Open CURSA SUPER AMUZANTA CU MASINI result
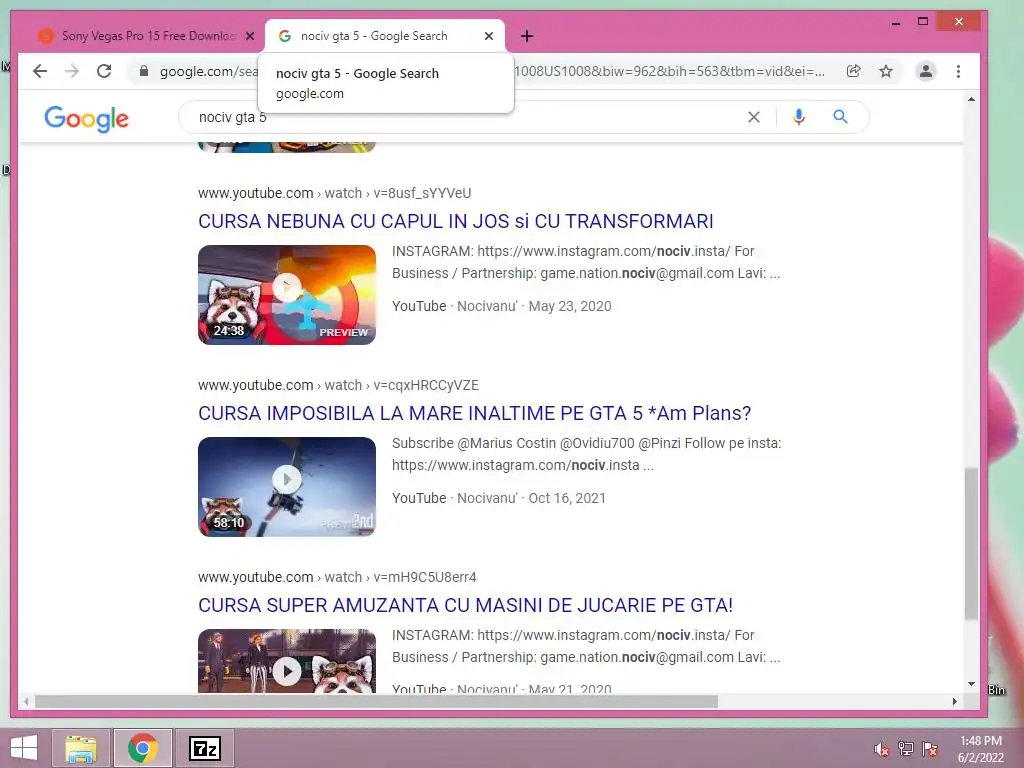Viewport: 1024px width, 768px height. (x=466, y=605)
